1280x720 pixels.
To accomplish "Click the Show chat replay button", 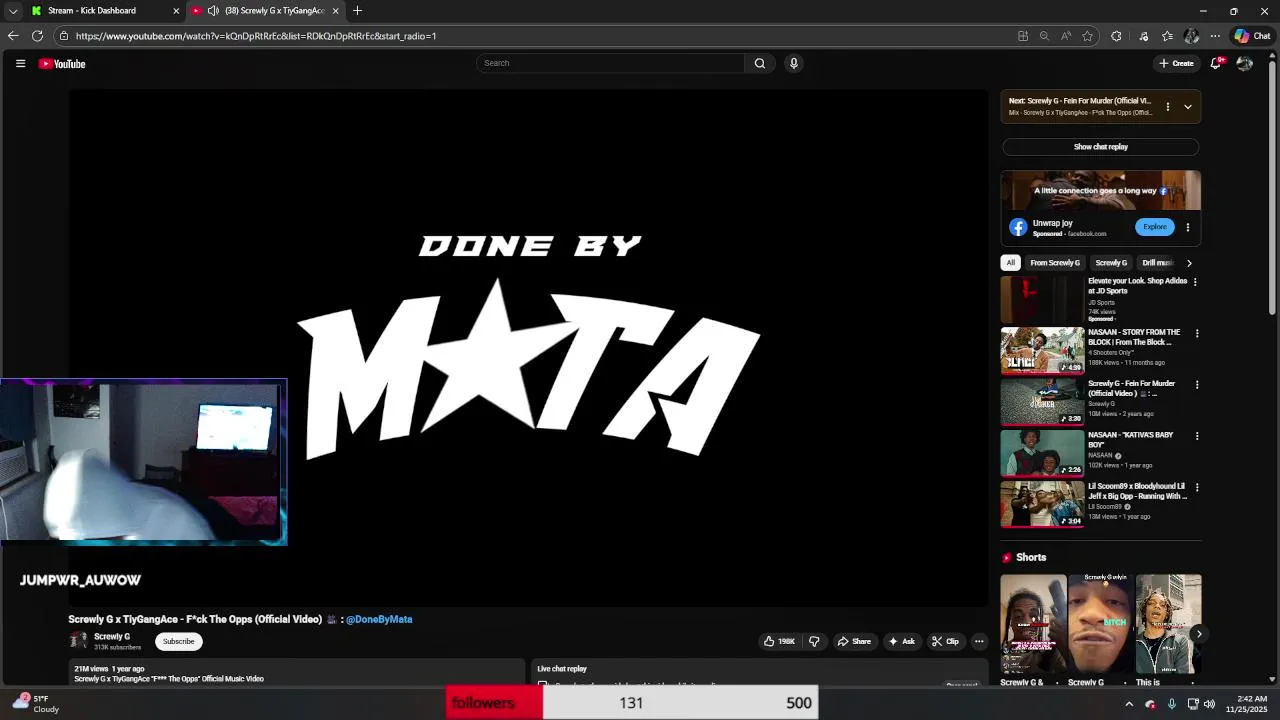I will [x=1101, y=147].
